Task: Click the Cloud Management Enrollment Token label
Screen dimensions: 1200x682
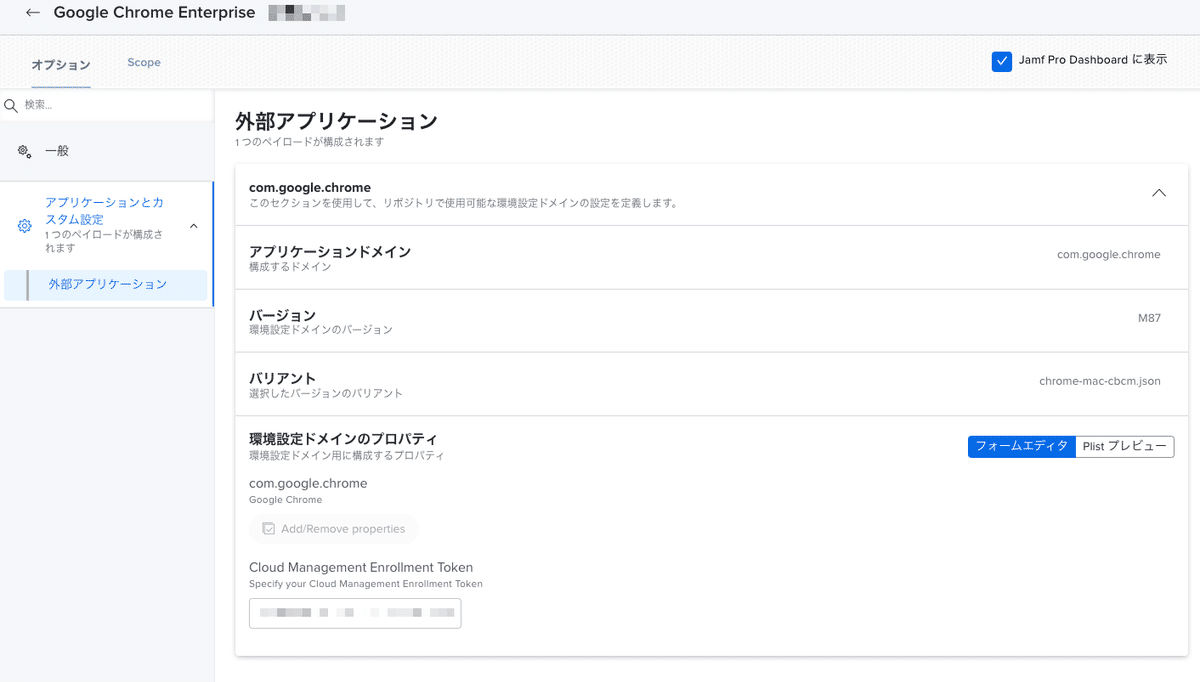Action: [x=361, y=567]
